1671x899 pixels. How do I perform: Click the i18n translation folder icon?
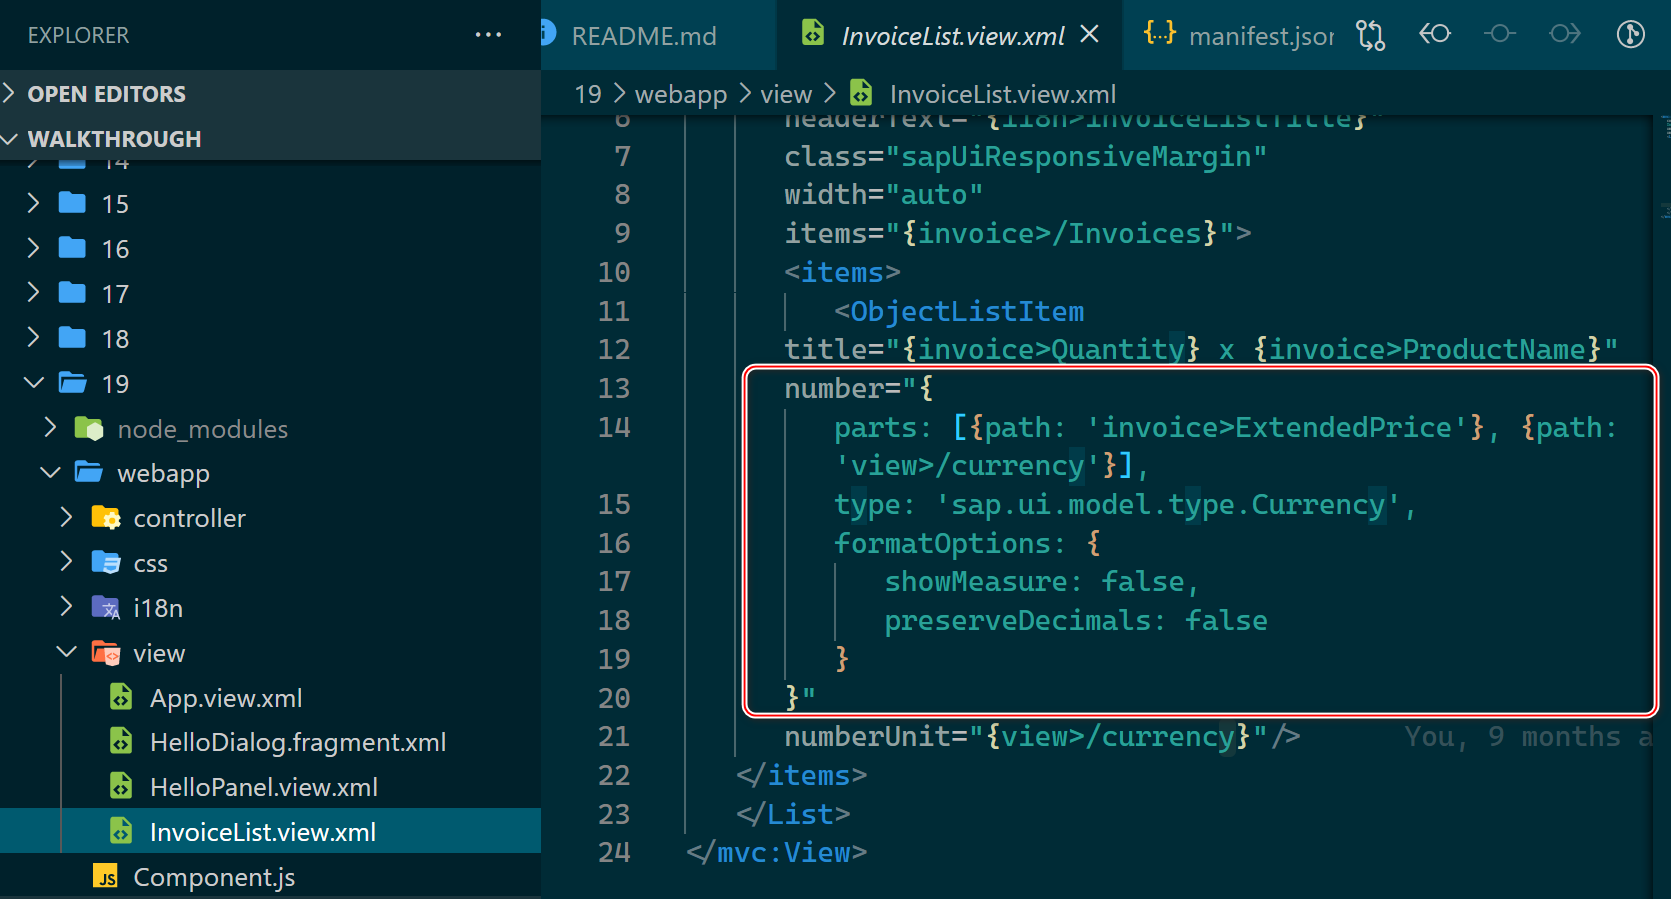point(105,608)
